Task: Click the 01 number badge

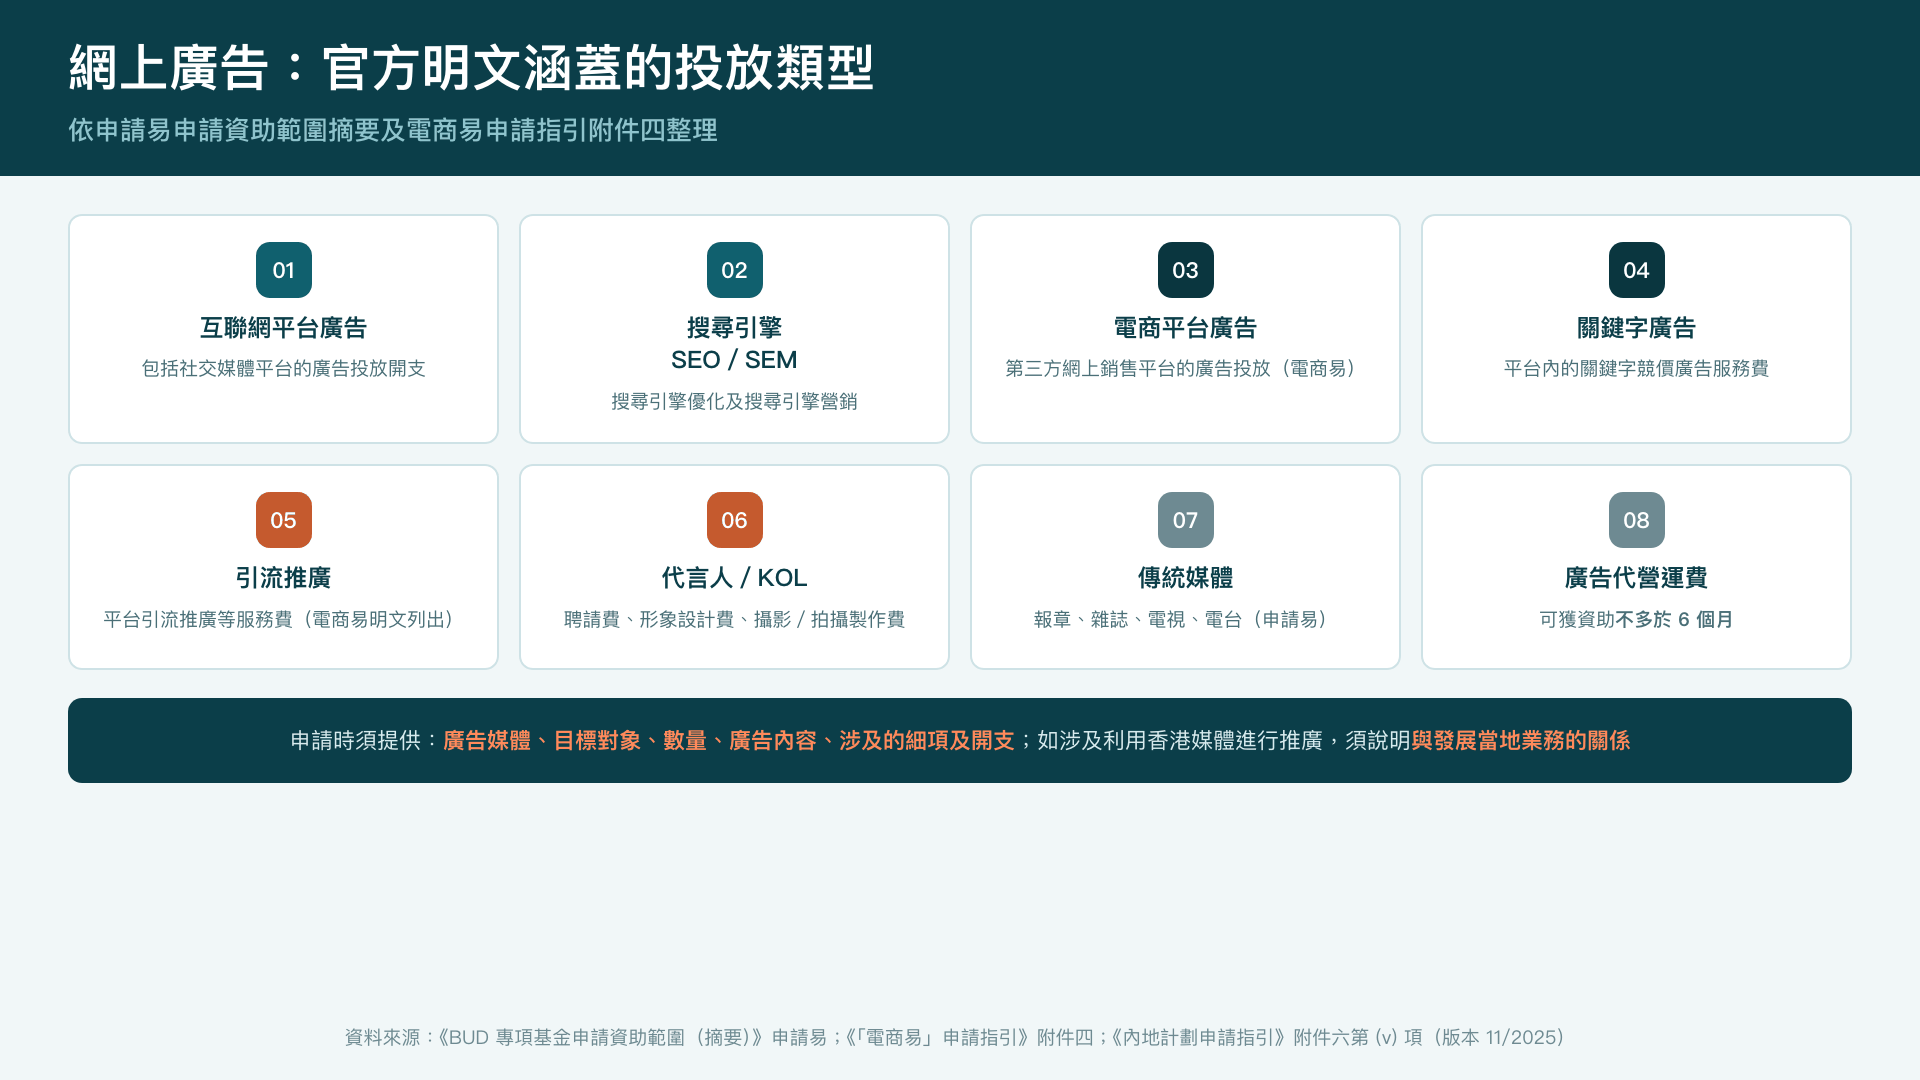Action: 283,270
